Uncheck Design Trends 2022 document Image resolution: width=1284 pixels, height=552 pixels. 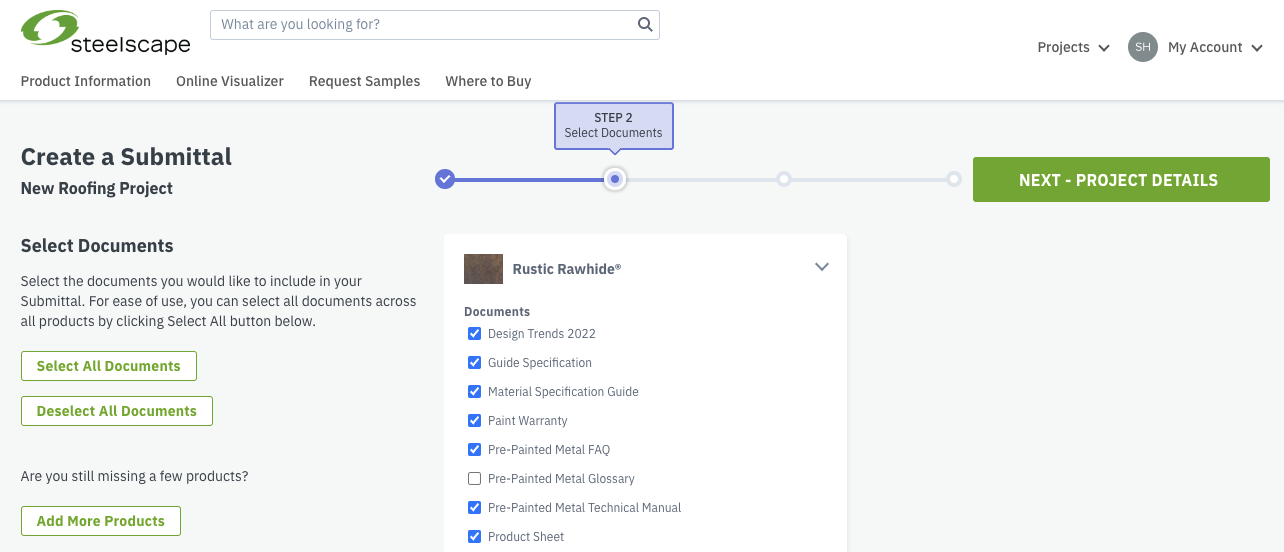474,333
